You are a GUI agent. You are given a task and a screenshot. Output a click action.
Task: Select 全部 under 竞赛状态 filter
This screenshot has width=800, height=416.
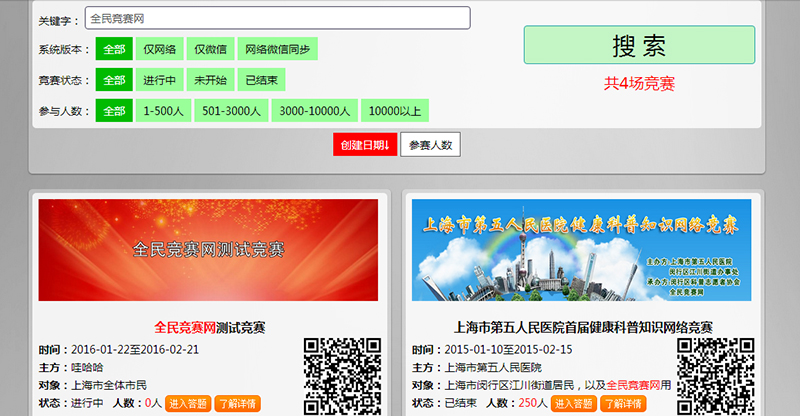point(114,80)
